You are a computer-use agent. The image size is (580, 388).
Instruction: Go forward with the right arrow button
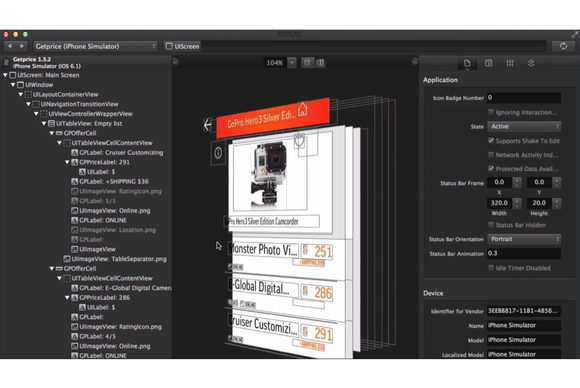point(22,46)
